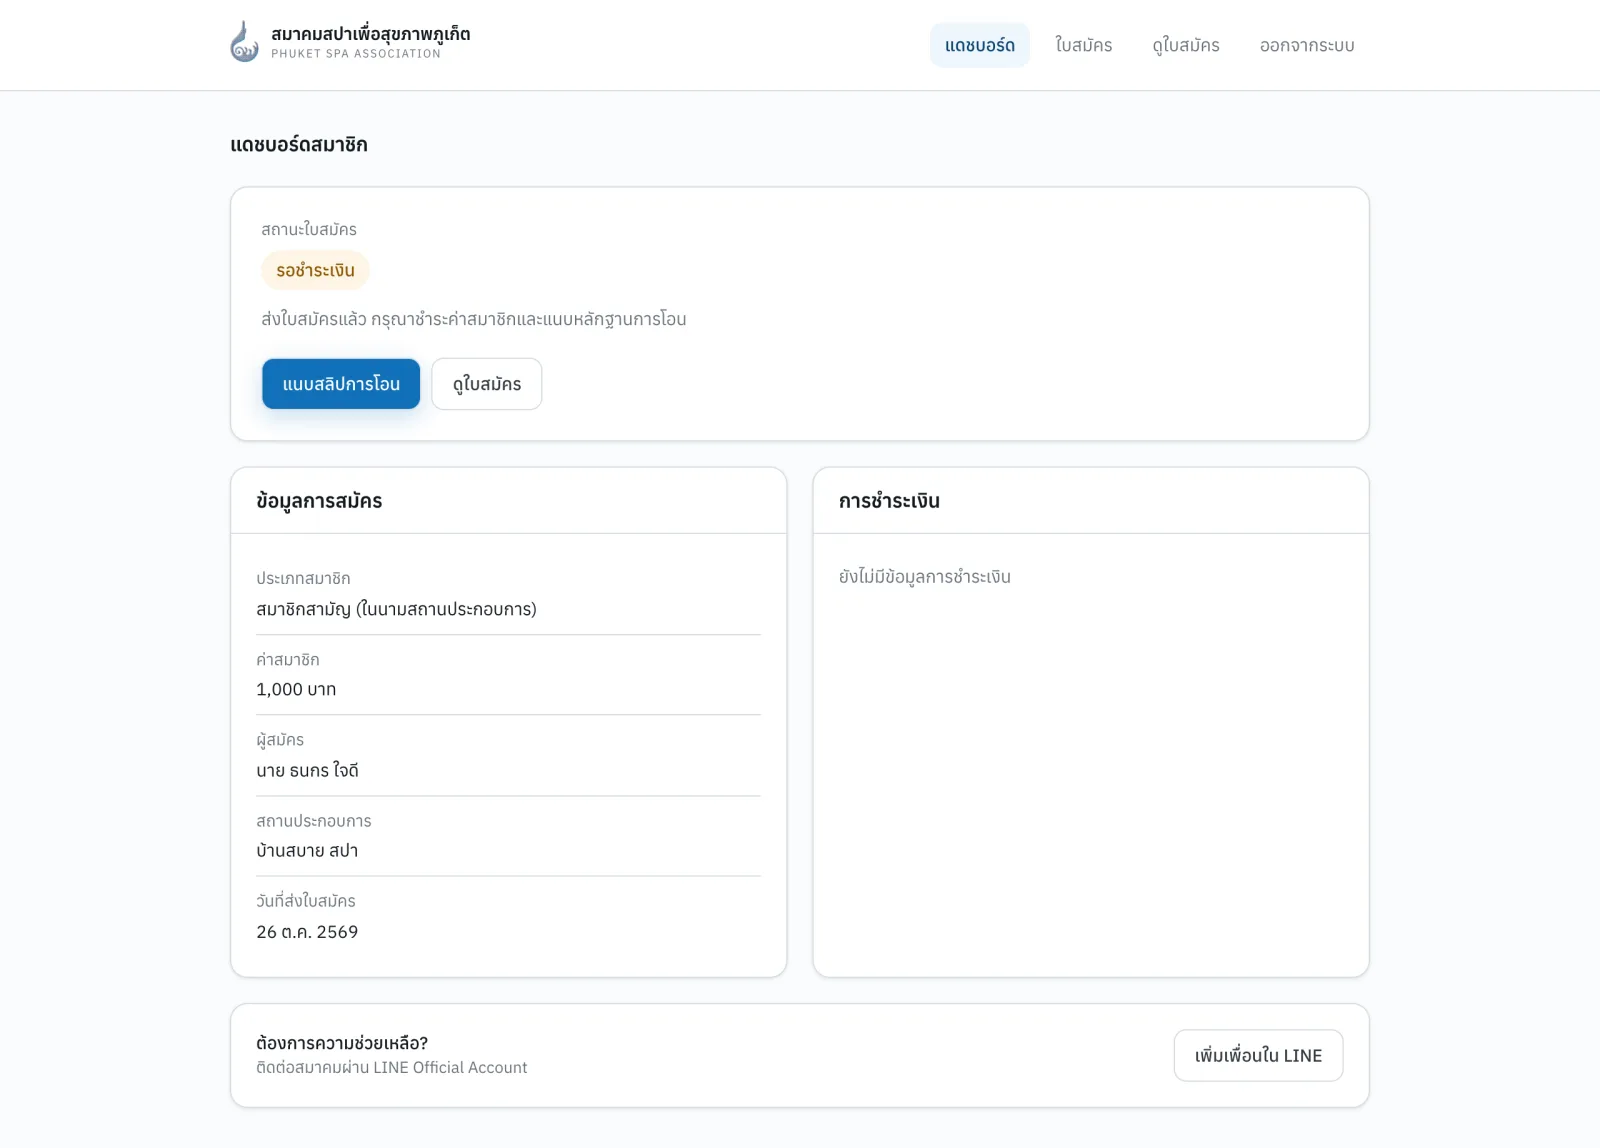Click the establishment name บ้านสบาย สปา

[307, 850]
